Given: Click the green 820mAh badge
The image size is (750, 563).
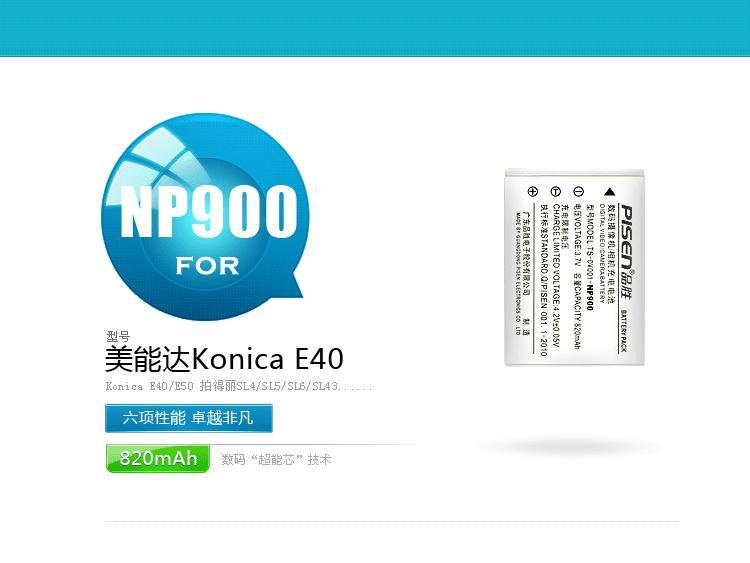Looking at the screenshot, I should click(158, 458).
